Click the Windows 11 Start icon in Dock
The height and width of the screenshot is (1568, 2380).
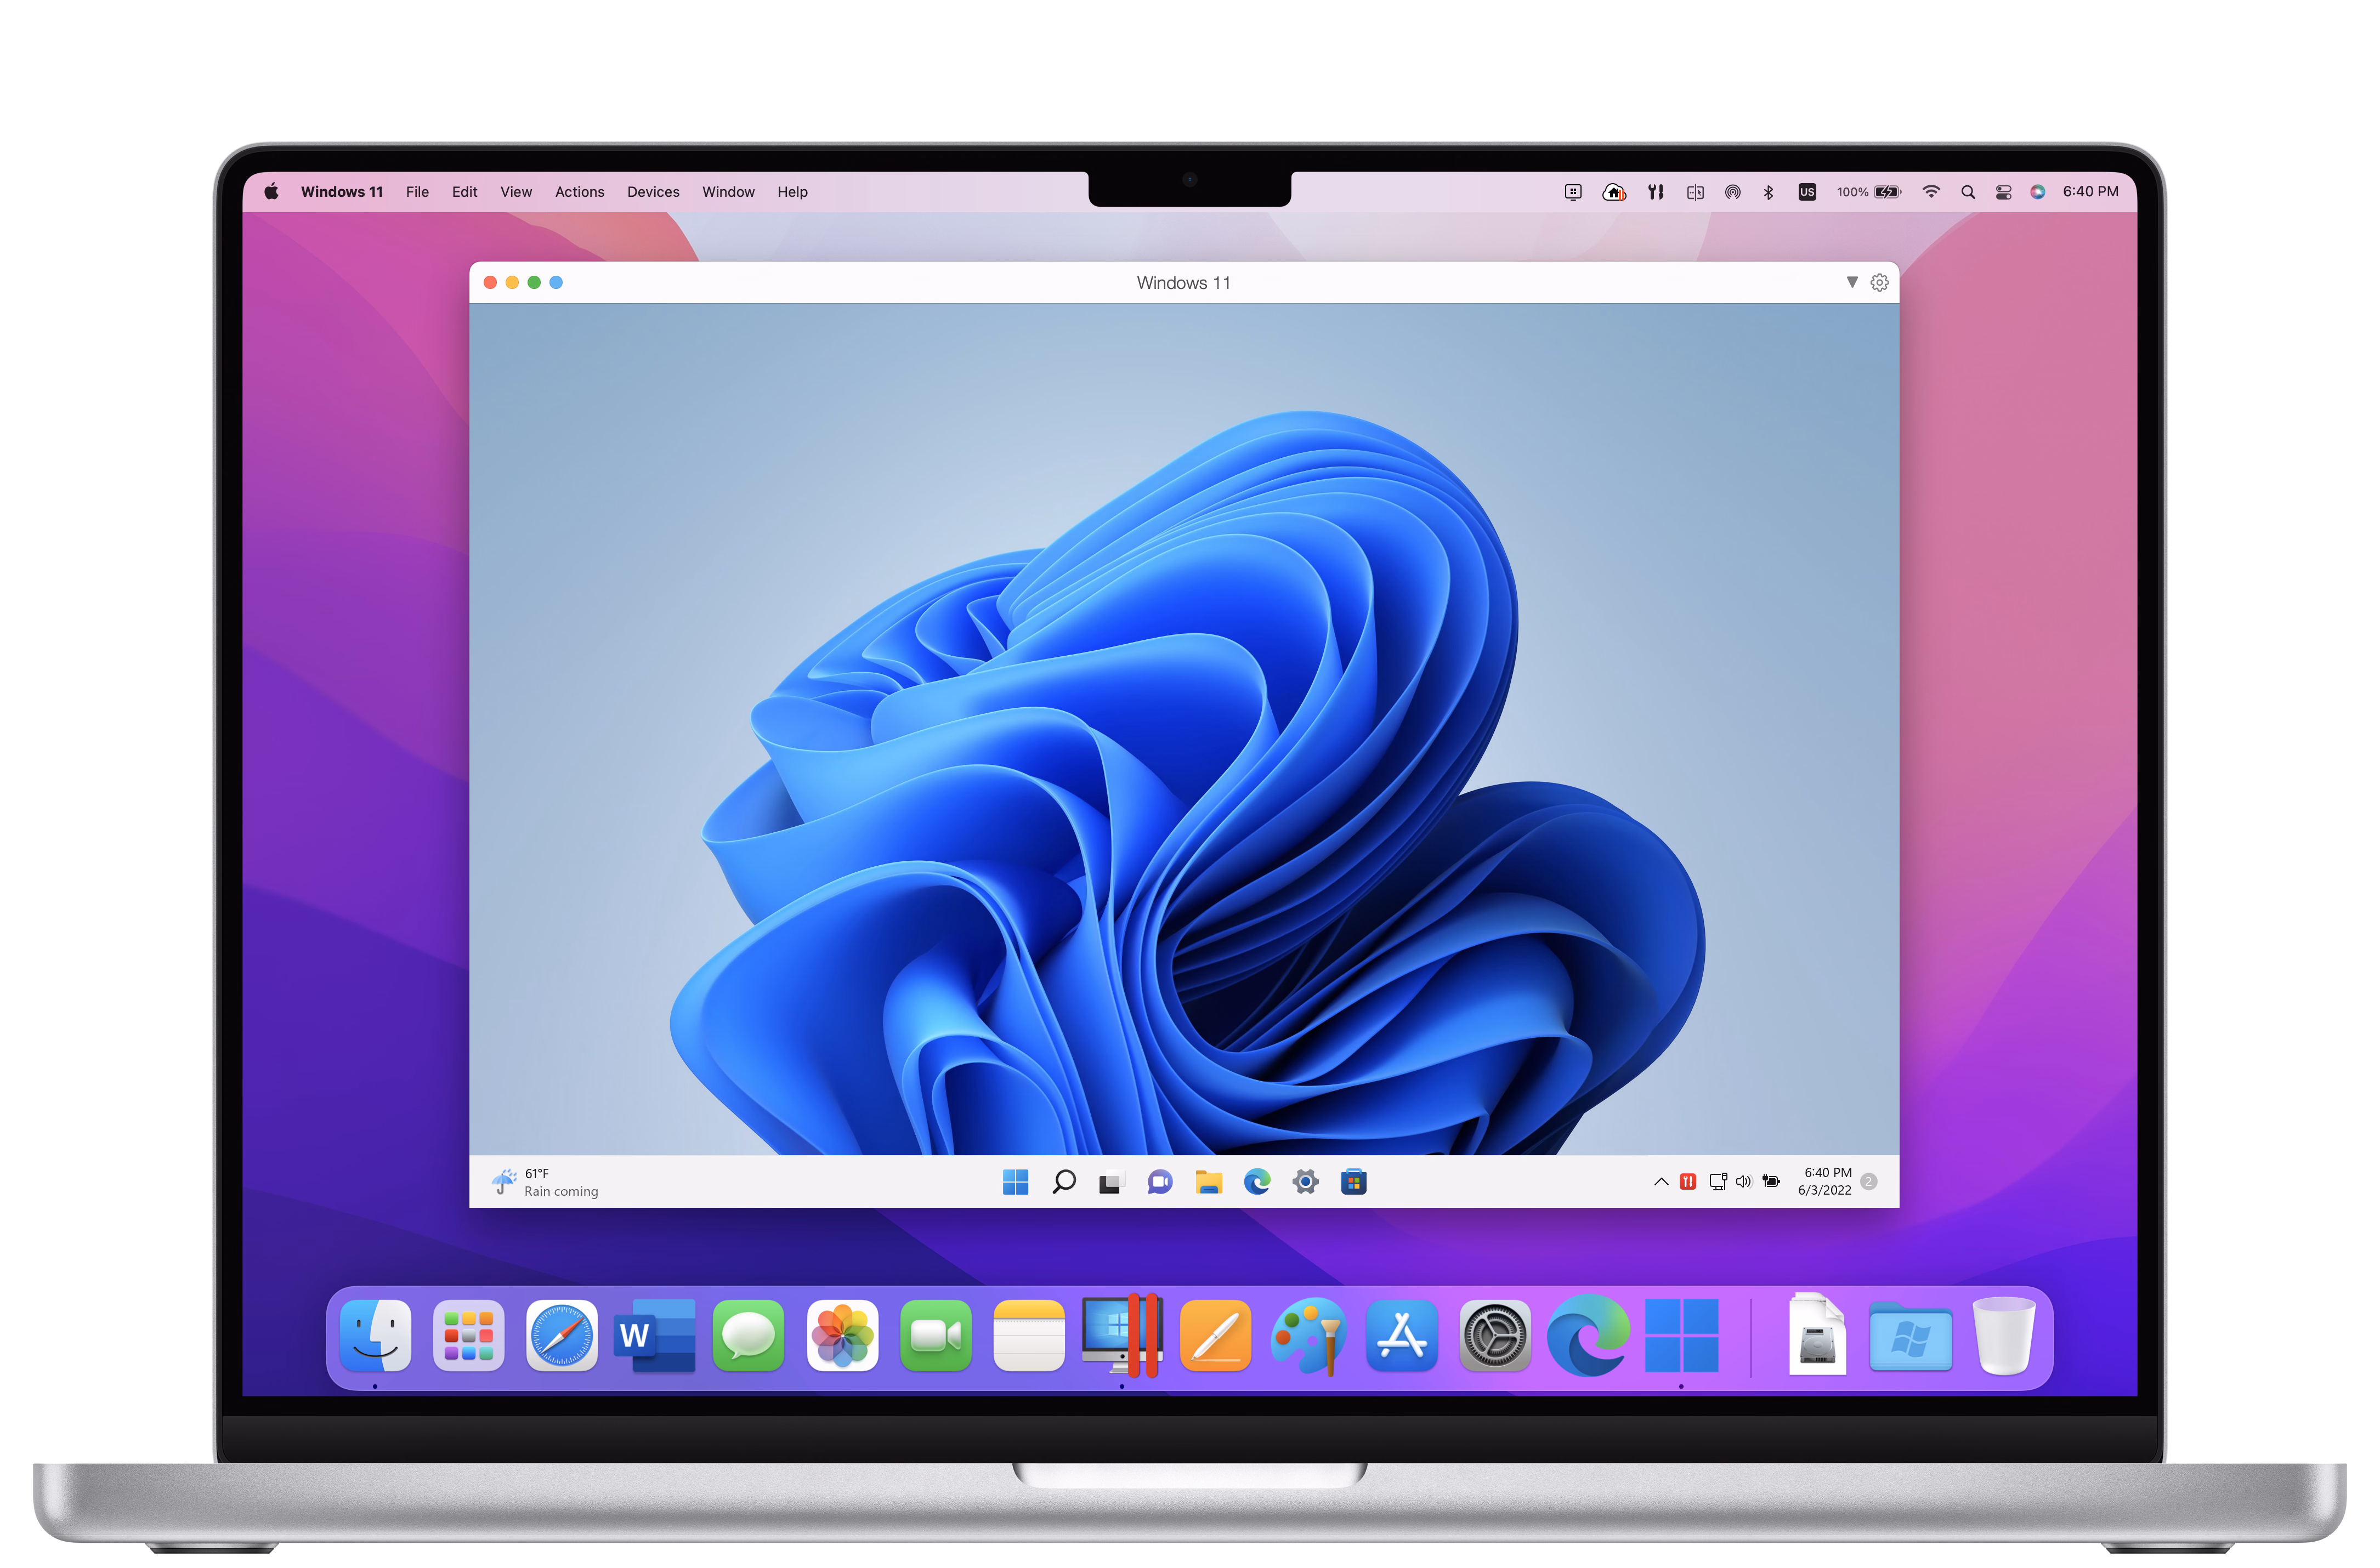(1682, 1336)
